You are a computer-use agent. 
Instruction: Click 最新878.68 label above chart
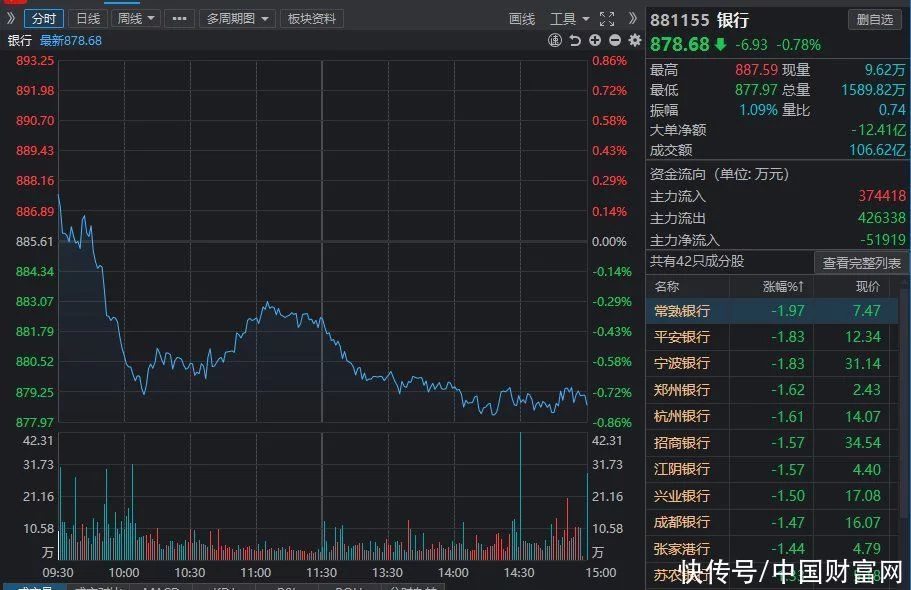tap(70, 41)
